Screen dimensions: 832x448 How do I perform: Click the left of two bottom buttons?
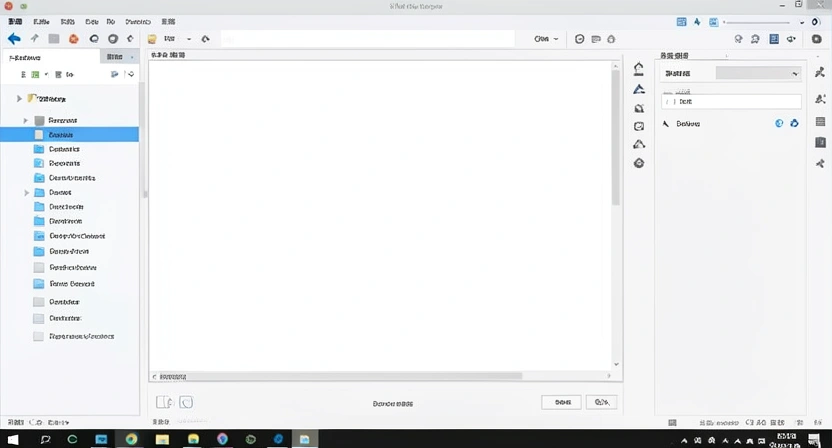click(x=561, y=402)
